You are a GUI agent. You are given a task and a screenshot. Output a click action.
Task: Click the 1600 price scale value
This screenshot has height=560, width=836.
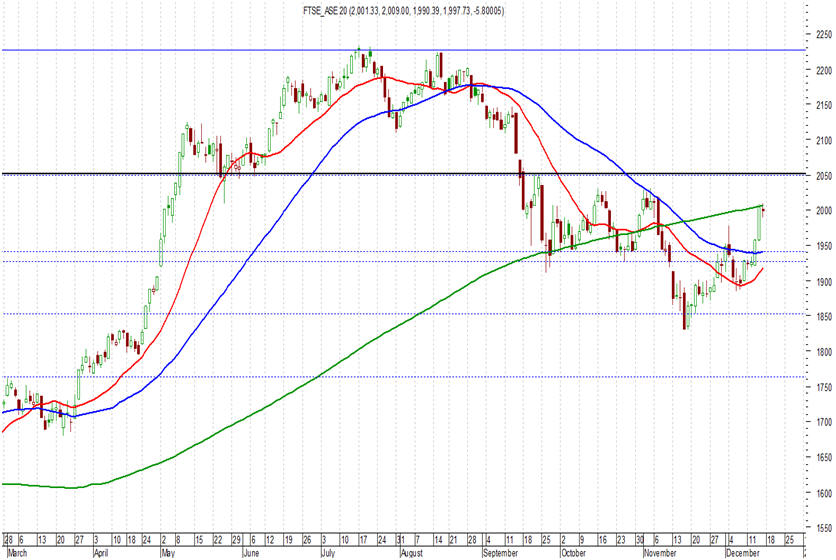click(823, 493)
